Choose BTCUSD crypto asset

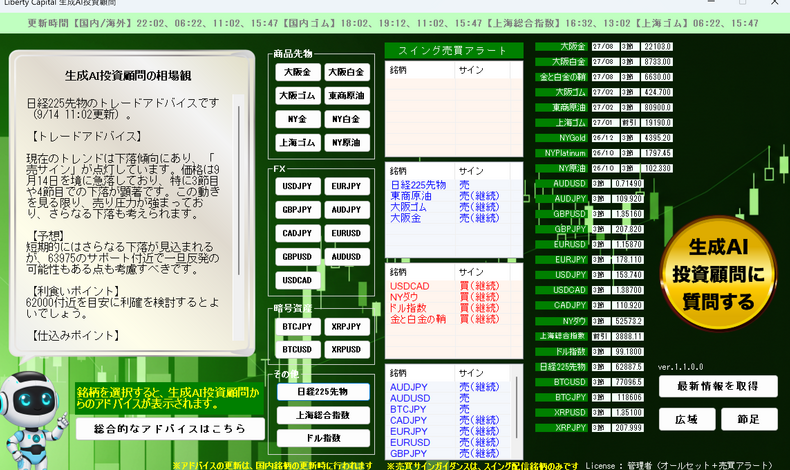coord(297,350)
